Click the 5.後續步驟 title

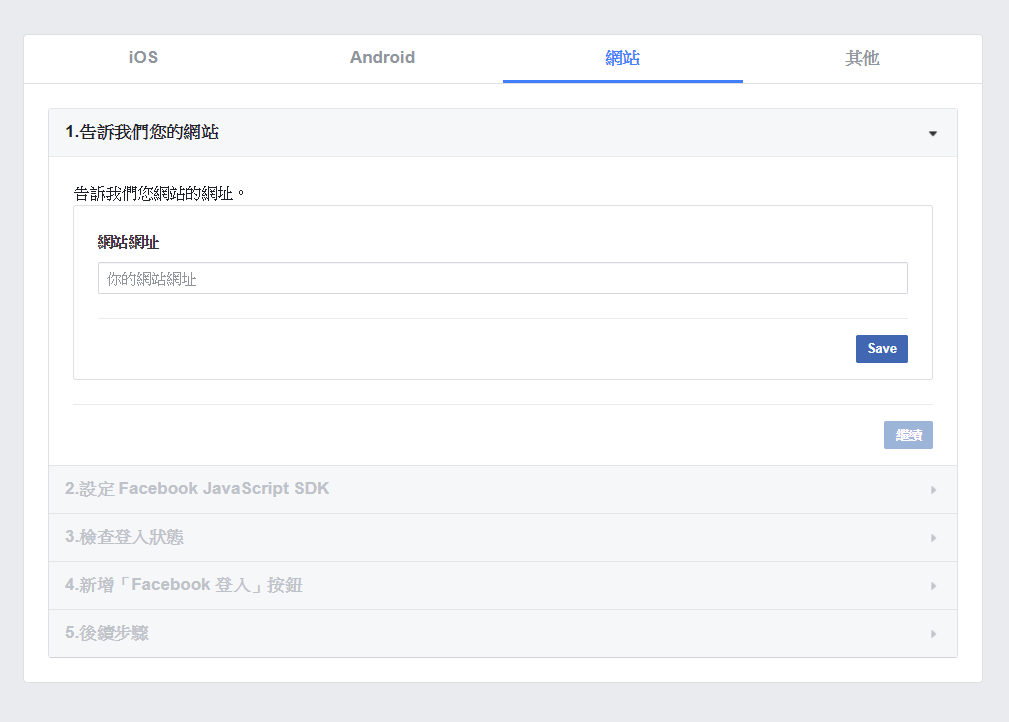(107, 633)
